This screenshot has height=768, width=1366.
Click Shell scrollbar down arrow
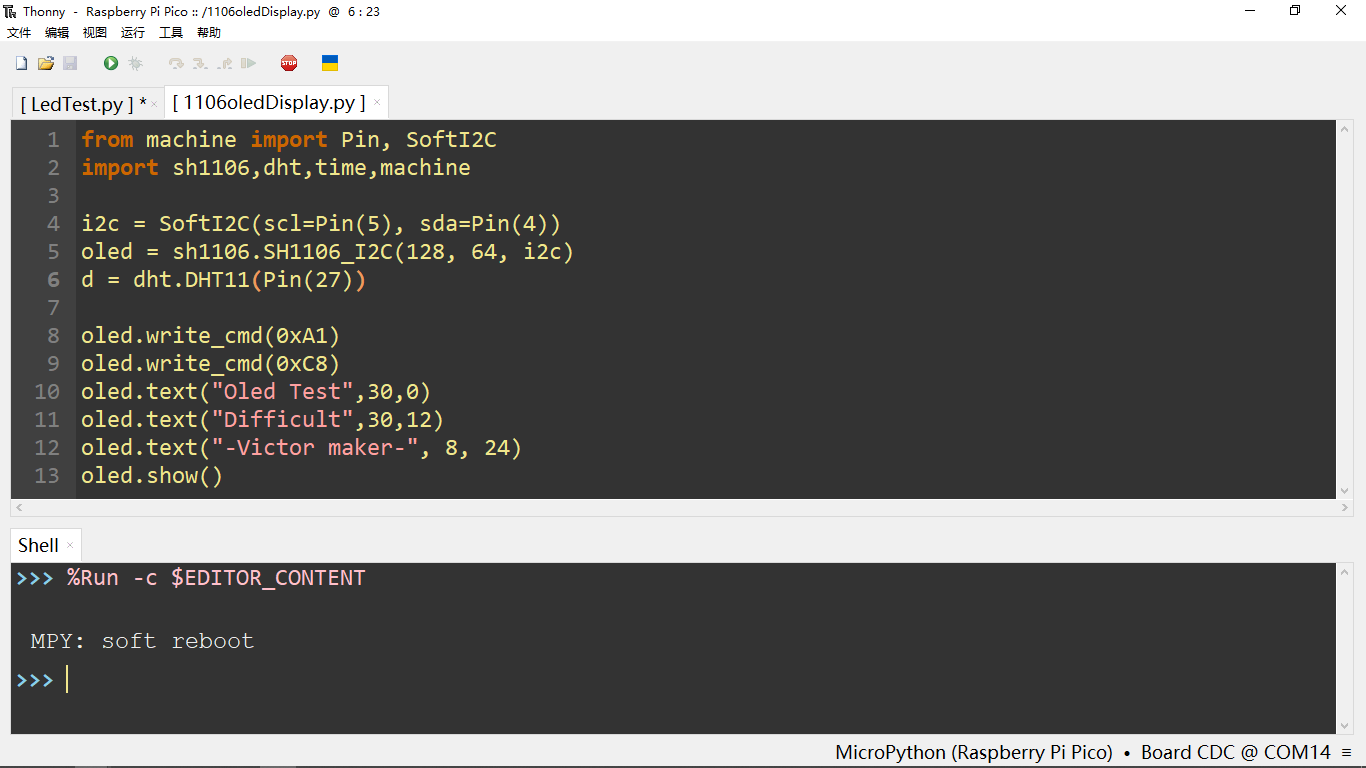(1344, 726)
